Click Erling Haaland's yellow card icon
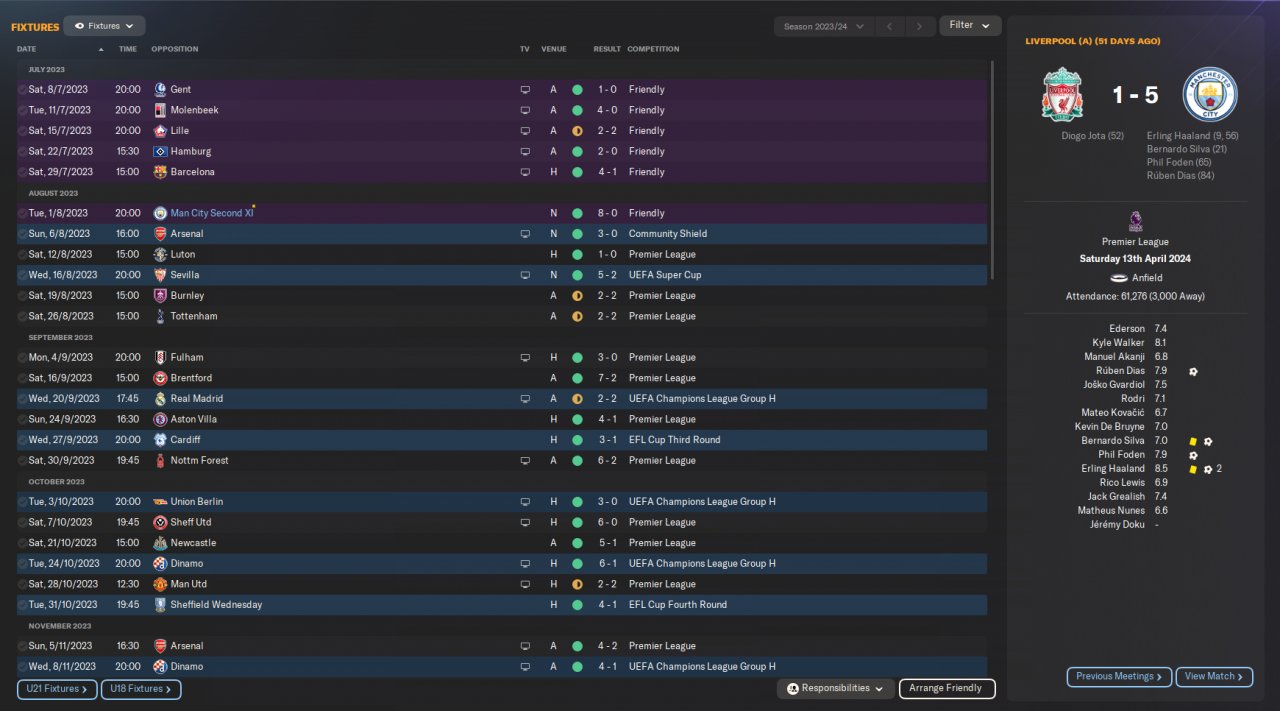 coord(1193,469)
